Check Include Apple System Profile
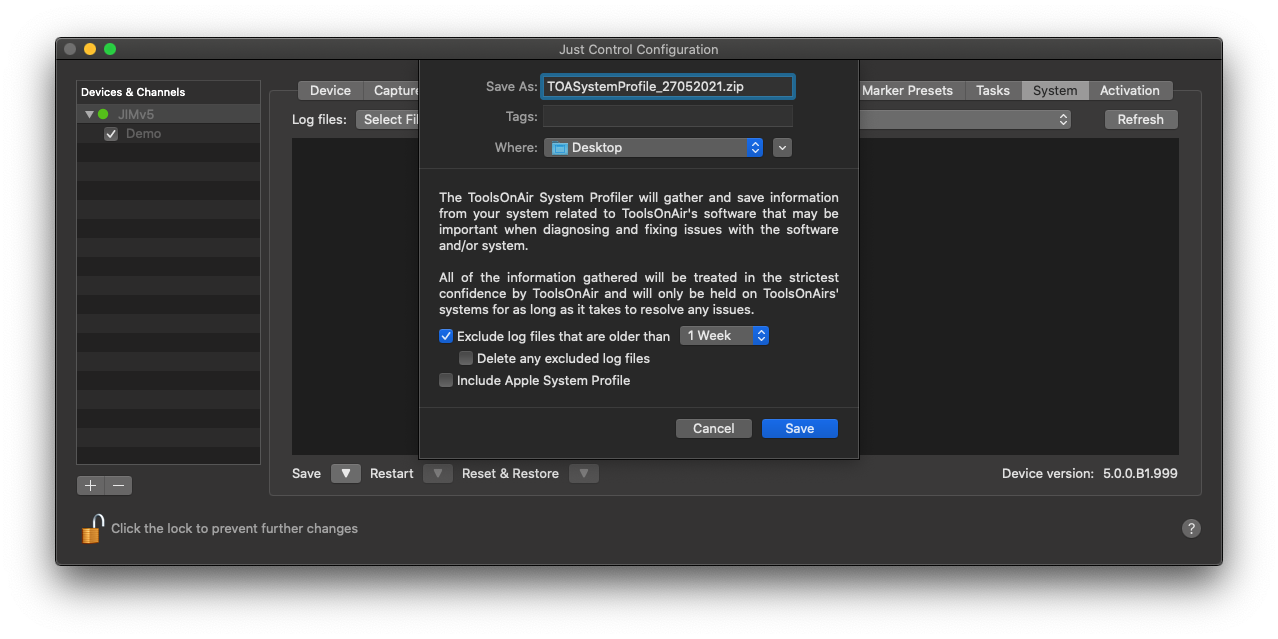The width and height of the screenshot is (1278, 639). point(446,380)
